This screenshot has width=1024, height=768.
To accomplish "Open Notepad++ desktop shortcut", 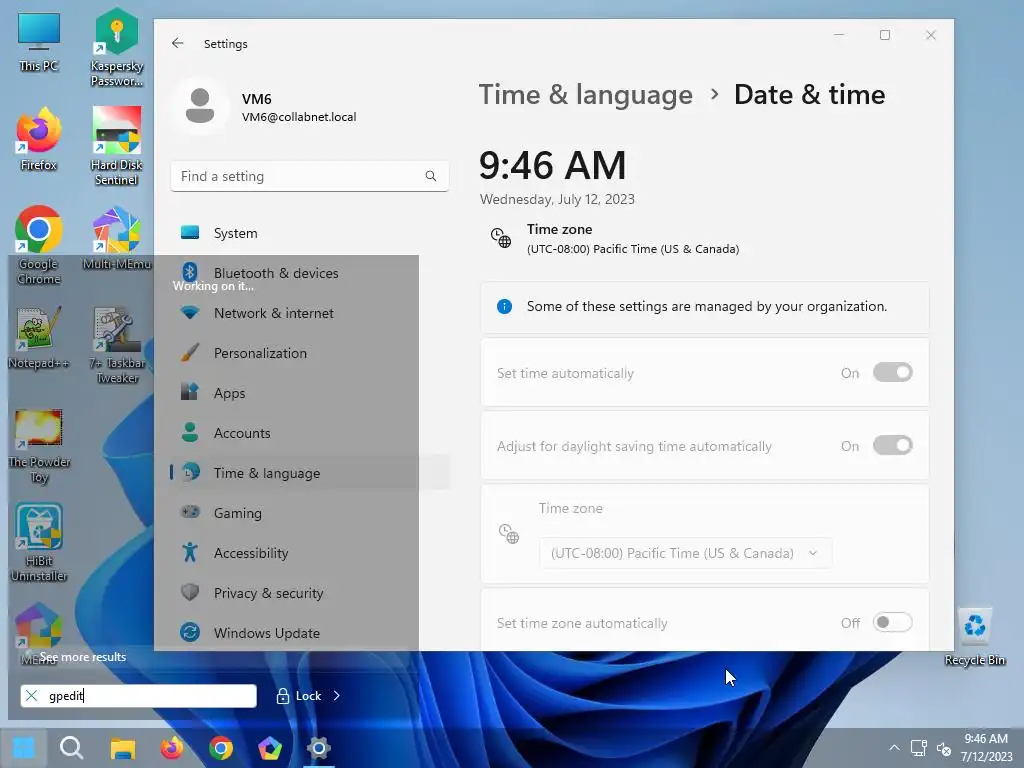I will (39, 338).
